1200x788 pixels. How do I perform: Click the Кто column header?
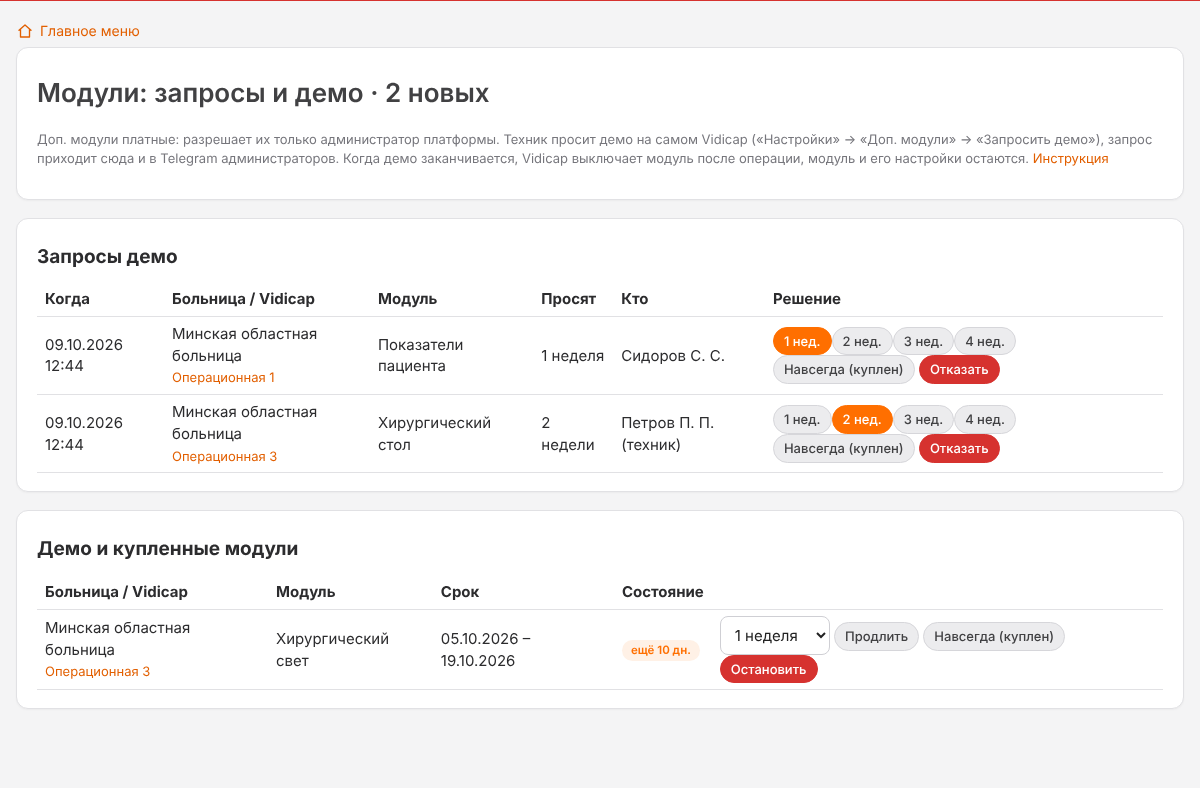pyautogui.click(x=634, y=299)
